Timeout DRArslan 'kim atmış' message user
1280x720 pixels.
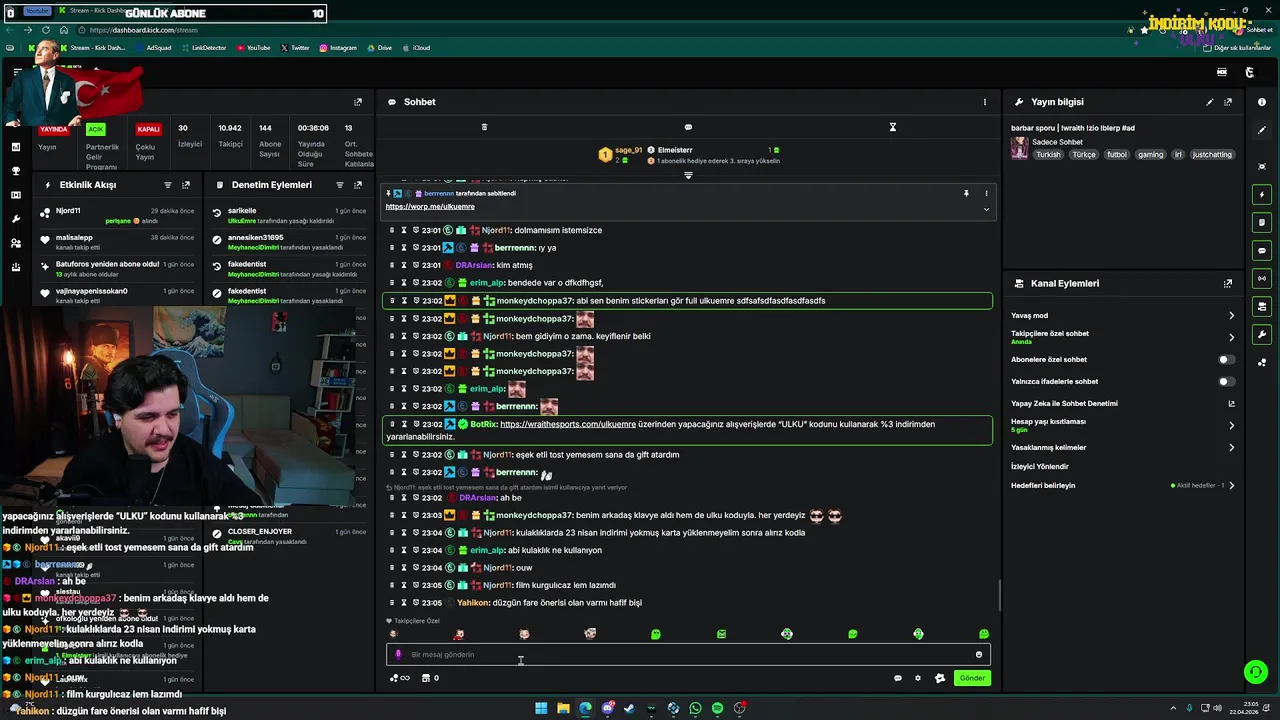tap(404, 265)
